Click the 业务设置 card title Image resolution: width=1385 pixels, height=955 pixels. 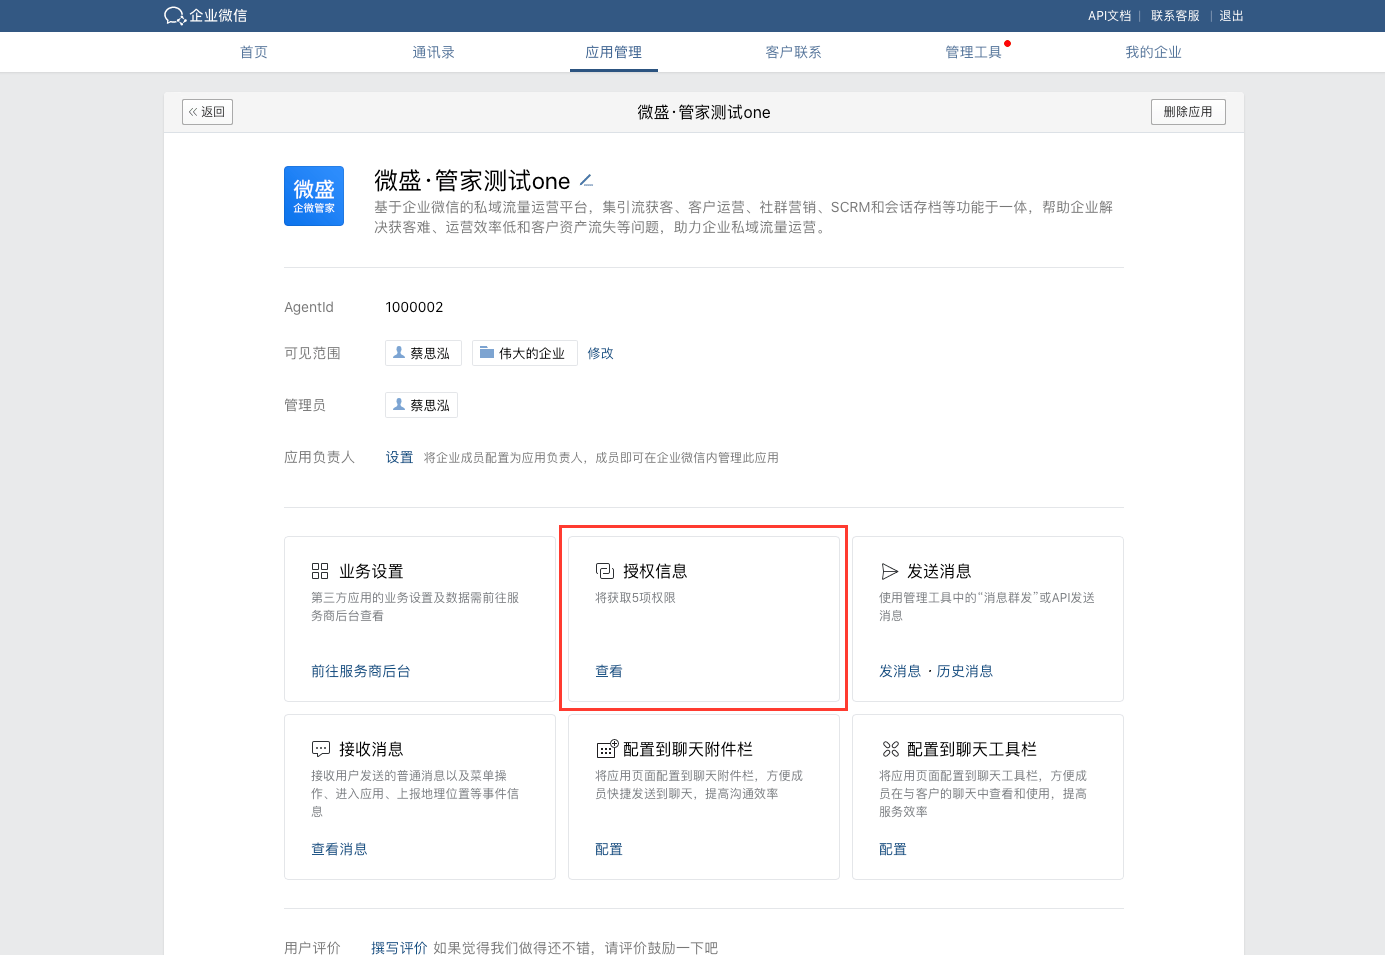(x=371, y=571)
